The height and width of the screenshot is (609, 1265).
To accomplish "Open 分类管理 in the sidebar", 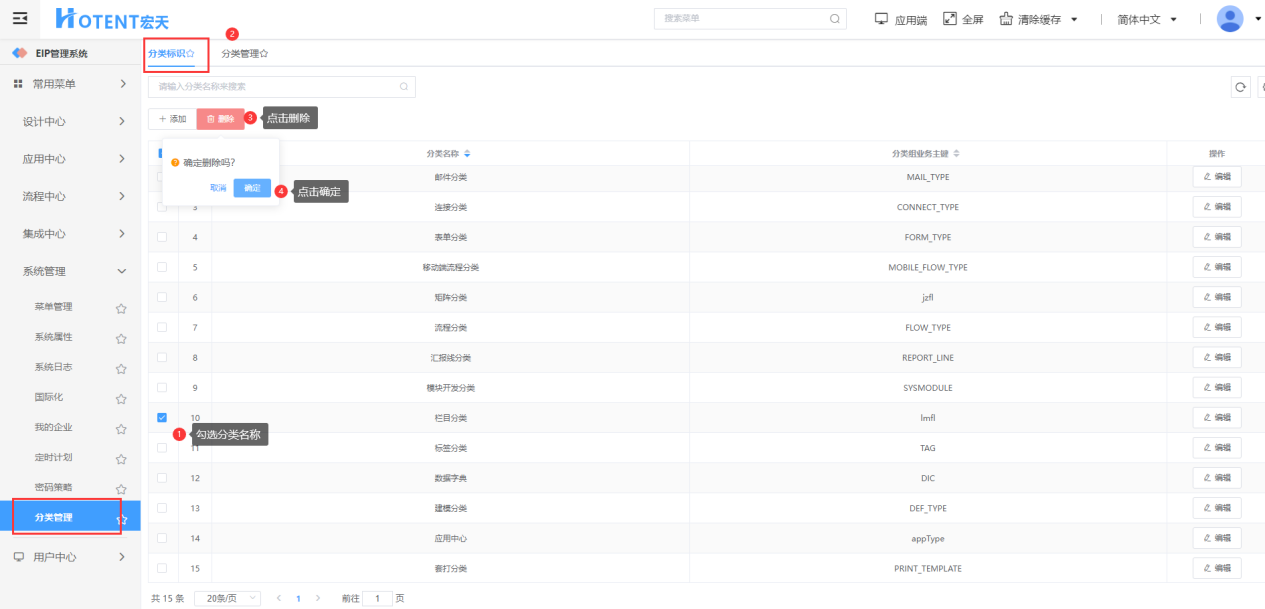I will coord(70,517).
